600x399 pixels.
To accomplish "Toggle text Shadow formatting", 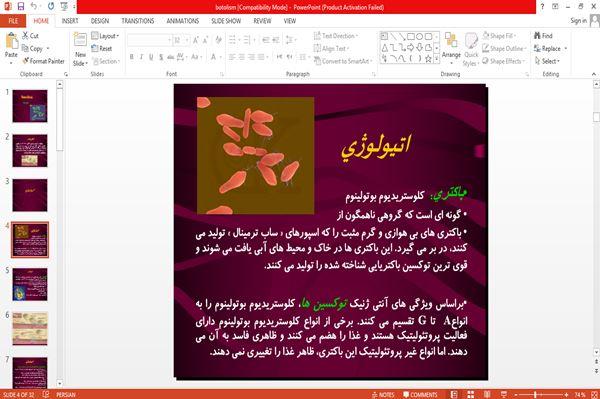I will pyautogui.click(x=161, y=57).
